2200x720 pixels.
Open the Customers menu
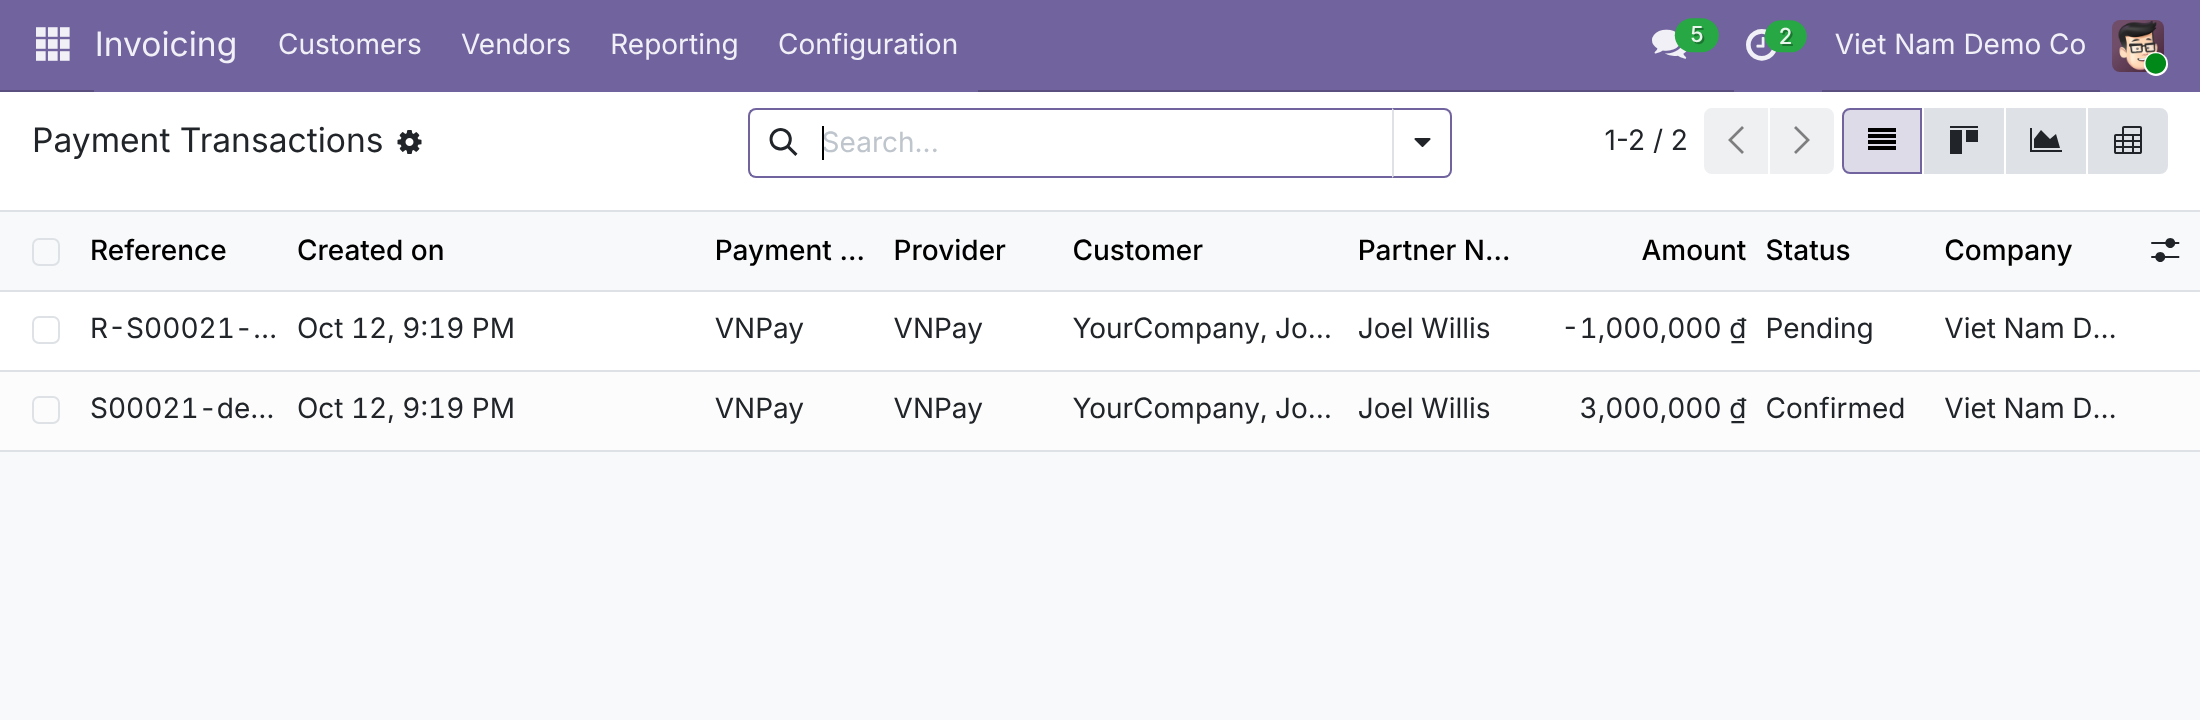(x=349, y=44)
